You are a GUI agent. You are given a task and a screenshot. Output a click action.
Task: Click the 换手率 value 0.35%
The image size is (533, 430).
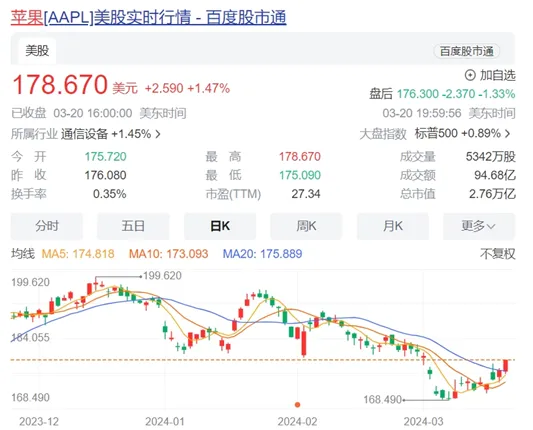(109, 194)
